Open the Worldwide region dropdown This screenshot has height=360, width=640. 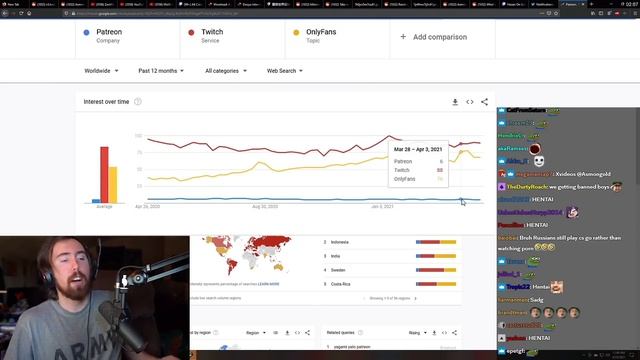[101, 71]
